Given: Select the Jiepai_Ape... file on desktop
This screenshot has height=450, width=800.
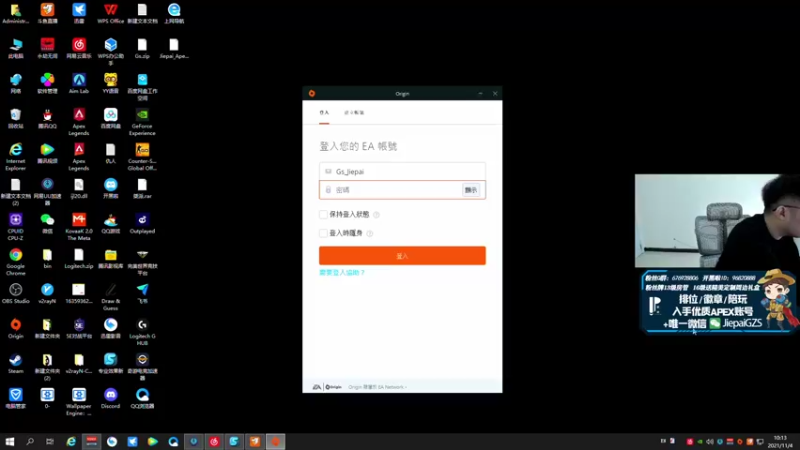Looking at the screenshot, I should [174, 49].
